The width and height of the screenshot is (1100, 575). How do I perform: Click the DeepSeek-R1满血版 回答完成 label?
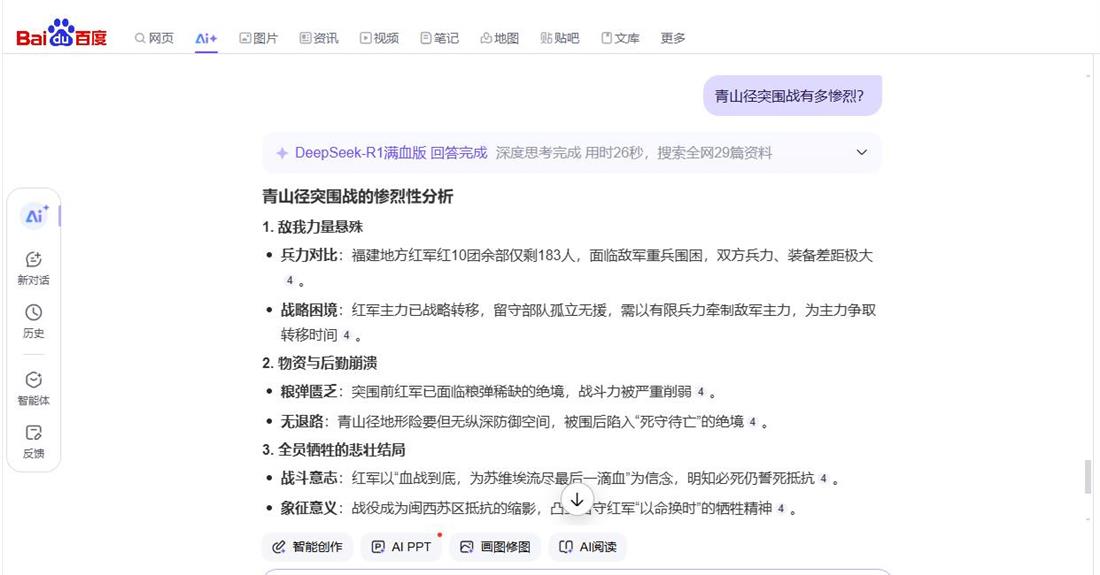point(391,153)
